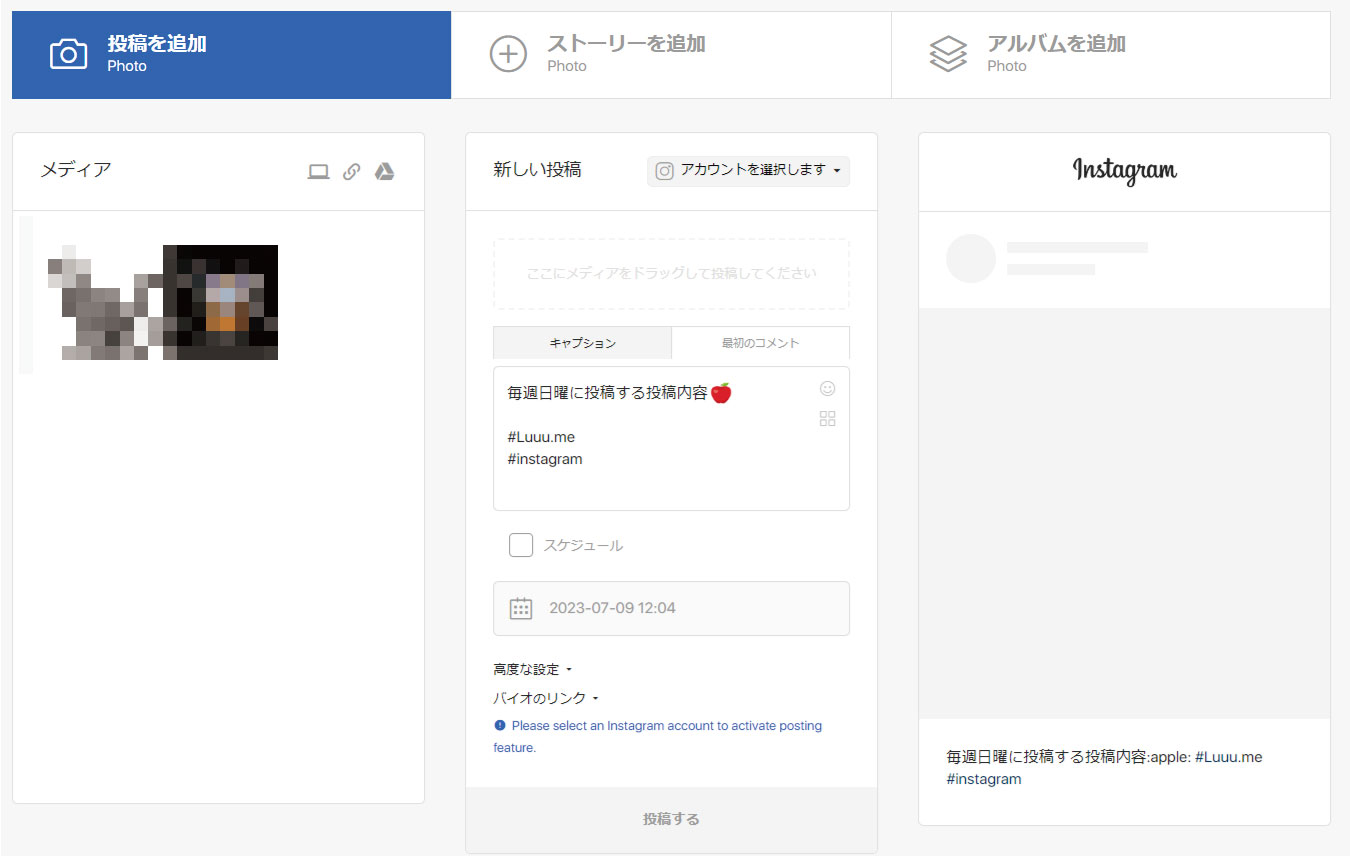
Task: Open the アカウントを選択します dropdown
Action: point(748,171)
